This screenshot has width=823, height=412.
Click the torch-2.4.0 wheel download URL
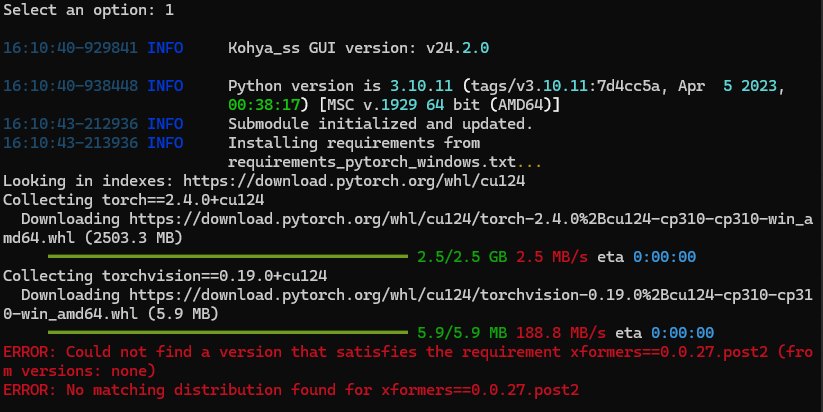(x=408, y=228)
